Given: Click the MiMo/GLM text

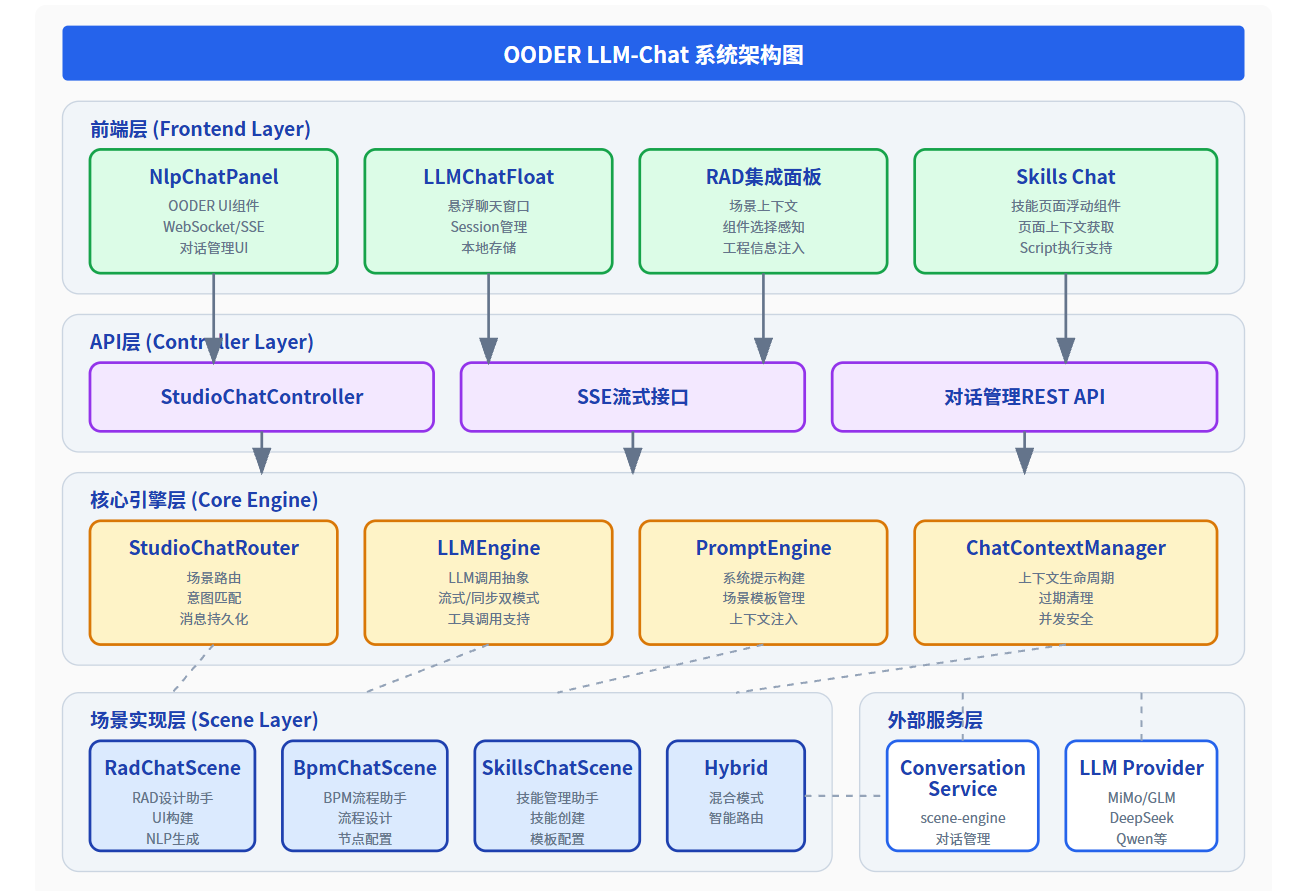Looking at the screenshot, I should pos(1142,798).
